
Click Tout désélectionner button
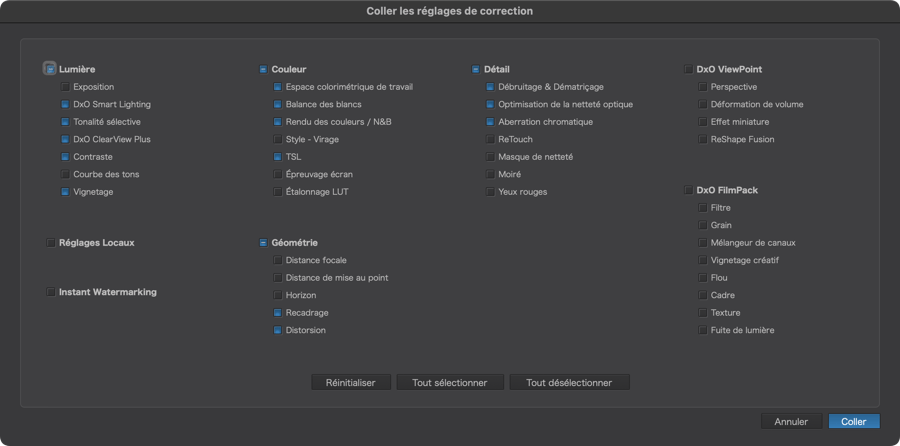(569, 382)
